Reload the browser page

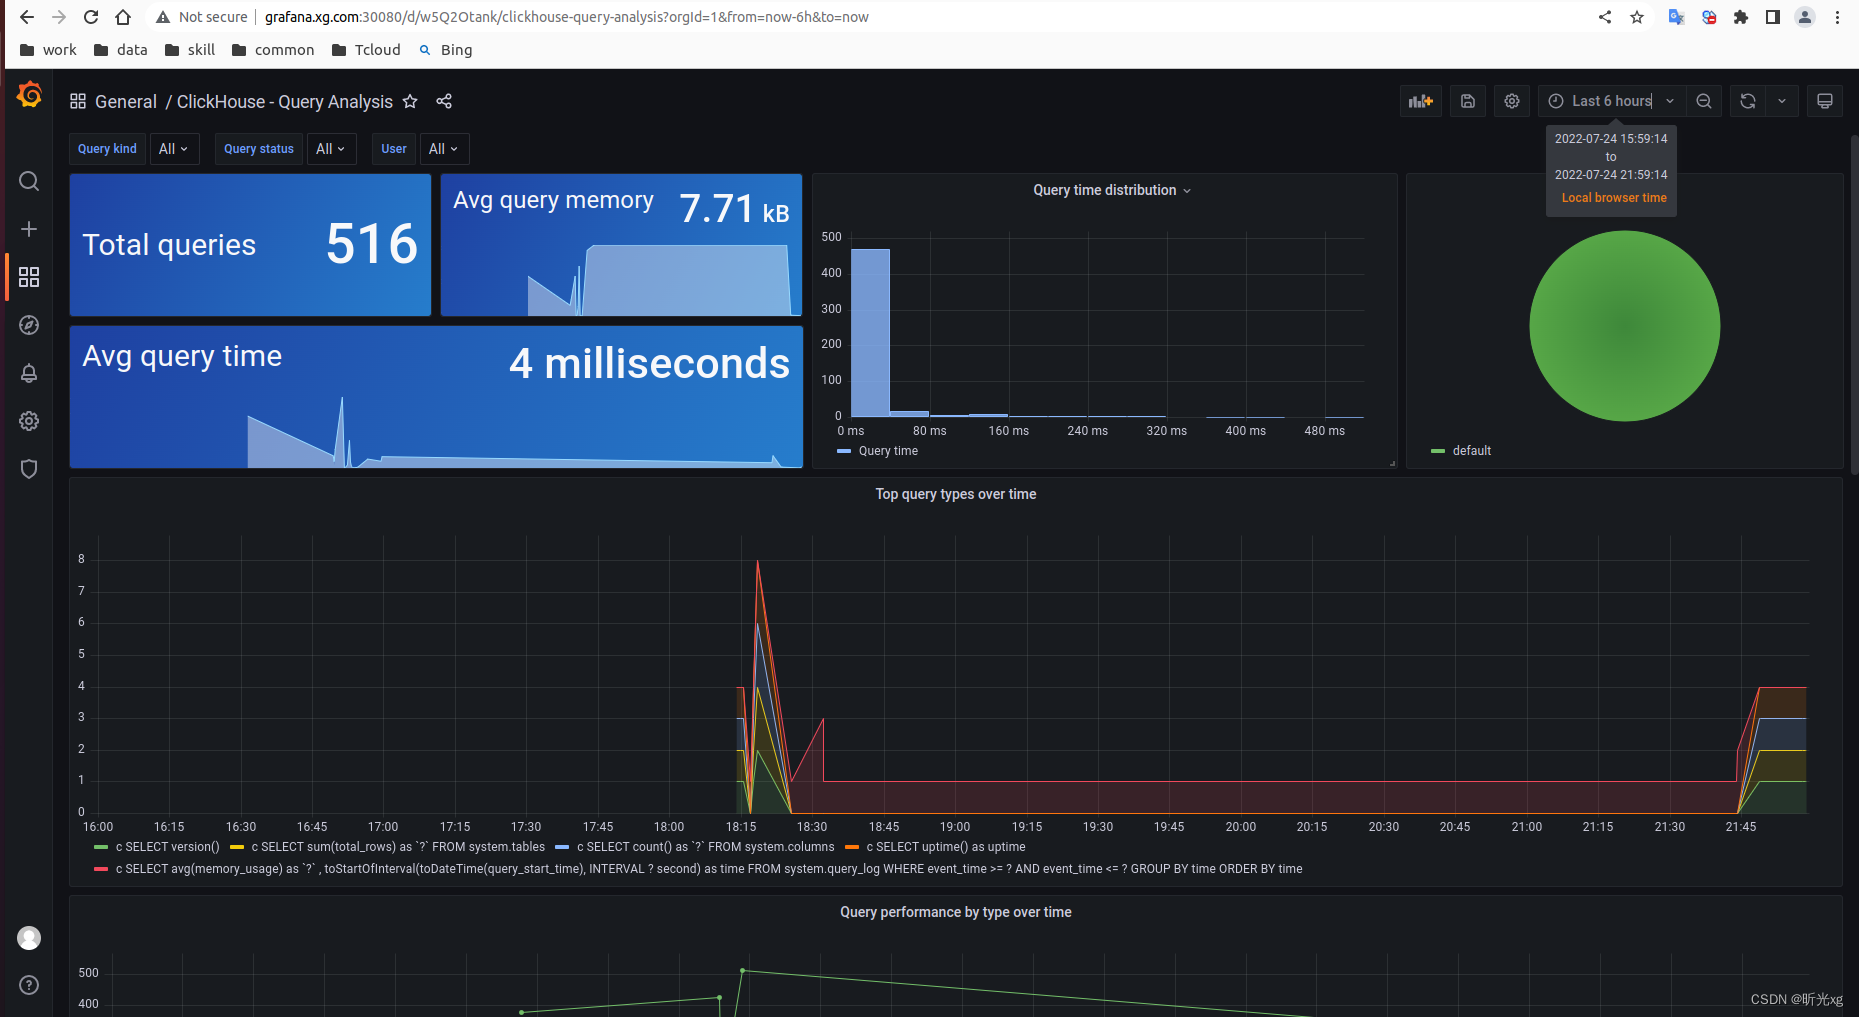(x=91, y=17)
